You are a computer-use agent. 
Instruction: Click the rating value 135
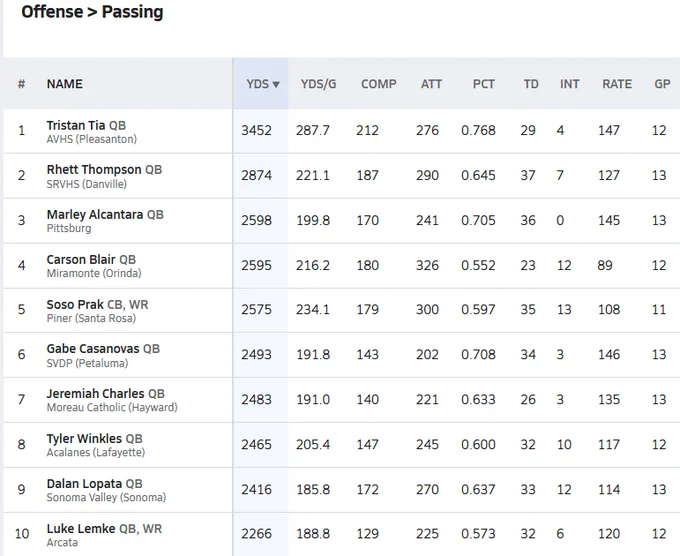tap(609, 399)
